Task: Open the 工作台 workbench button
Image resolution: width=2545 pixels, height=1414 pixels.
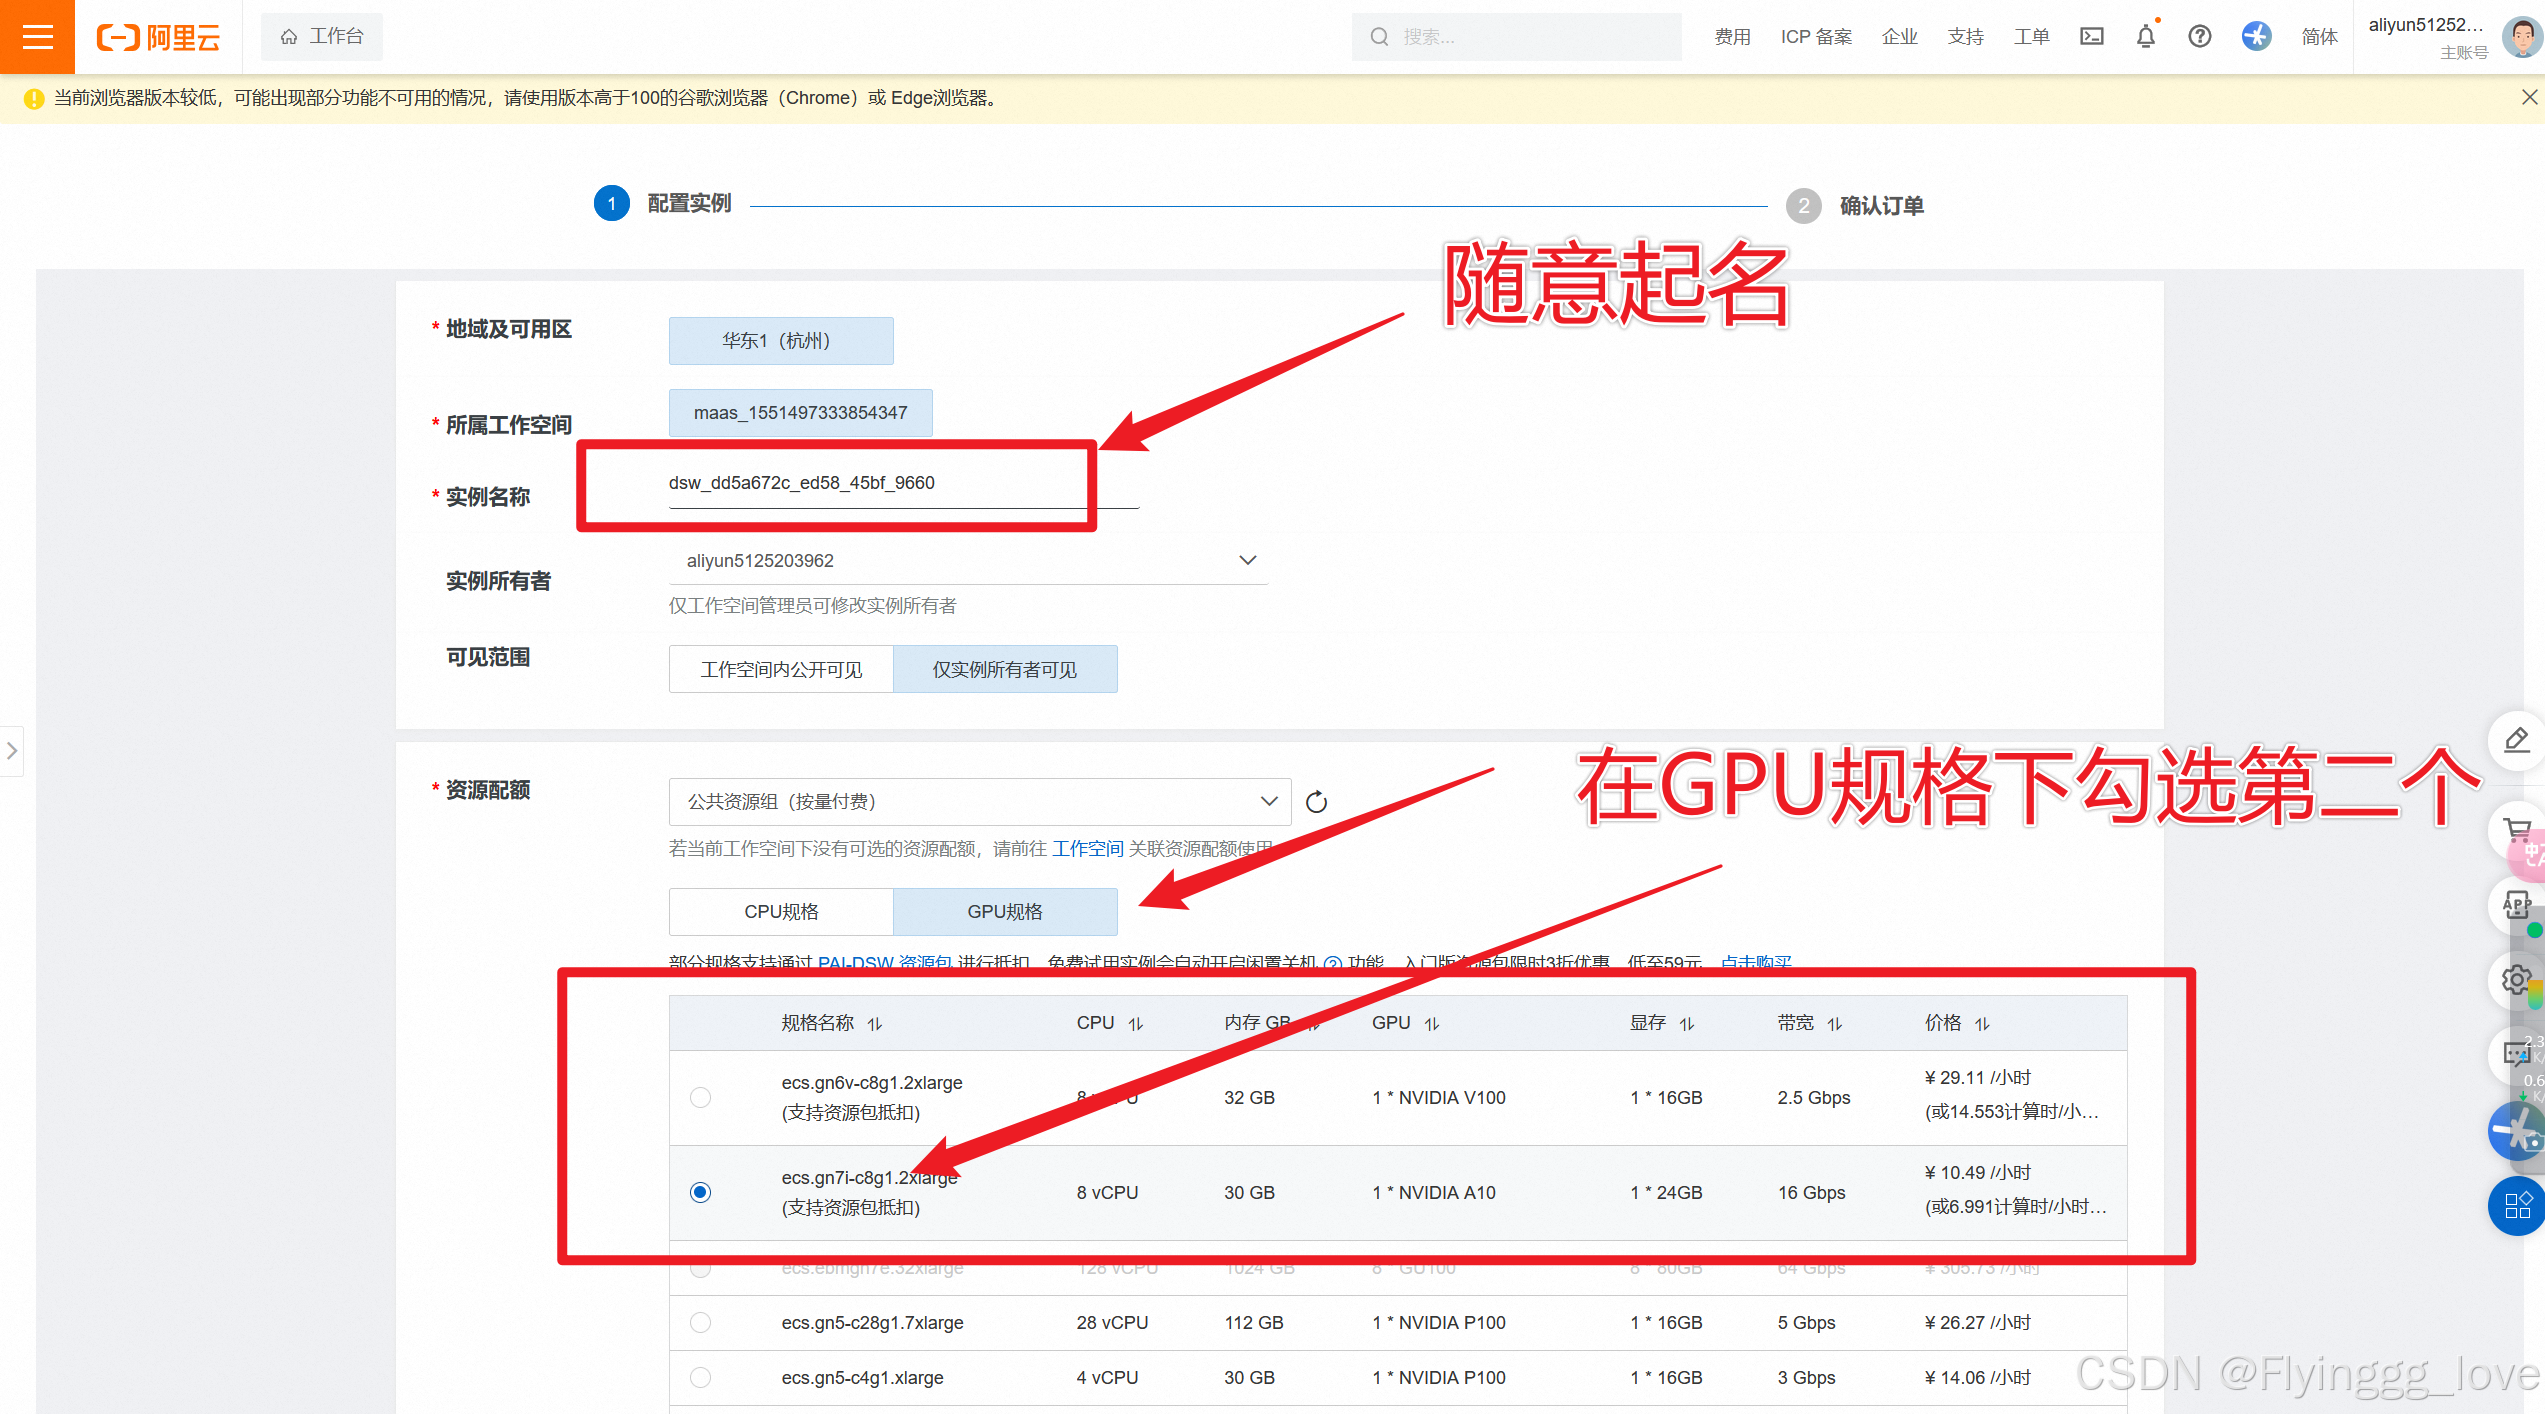Action: point(321,37)
